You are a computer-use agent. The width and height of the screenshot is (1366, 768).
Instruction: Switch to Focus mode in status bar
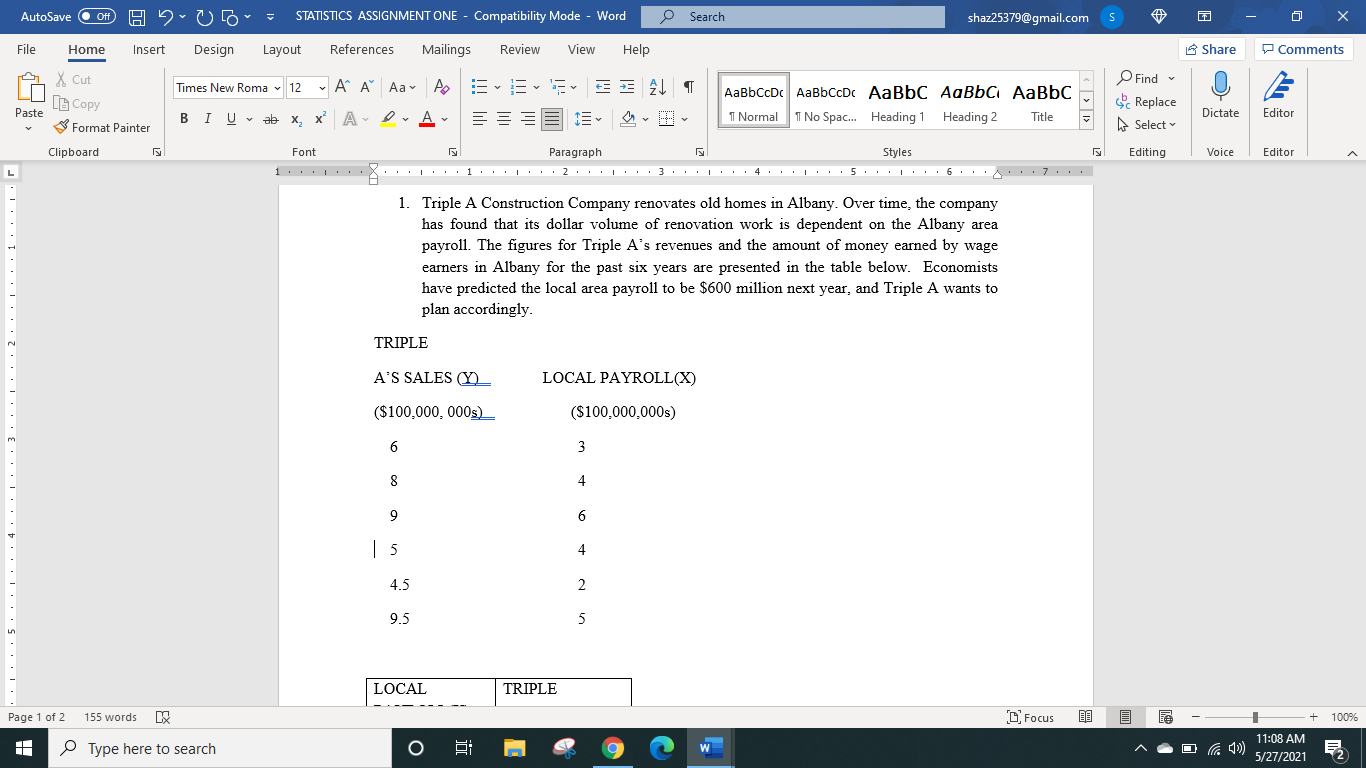(x=1030, y=717)
